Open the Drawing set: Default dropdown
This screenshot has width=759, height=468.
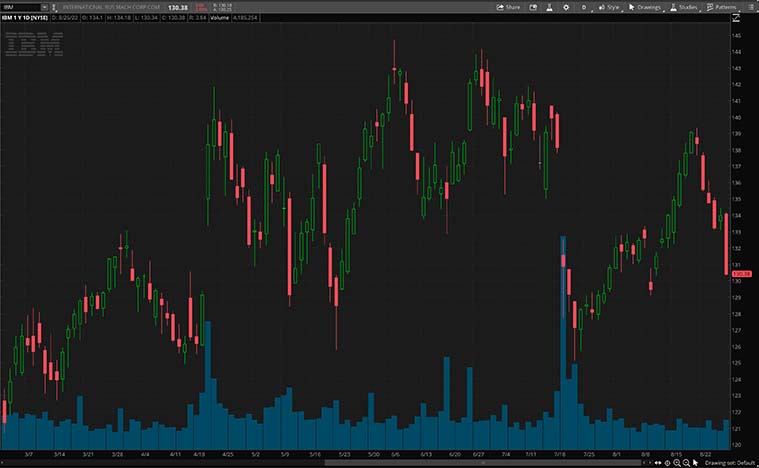click(730, 463)
